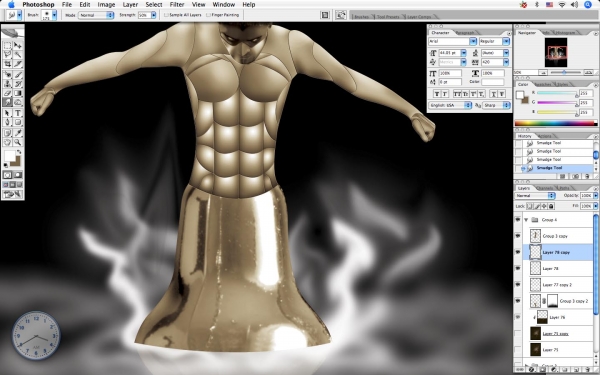Open the font size dropdown arrow

463,53
